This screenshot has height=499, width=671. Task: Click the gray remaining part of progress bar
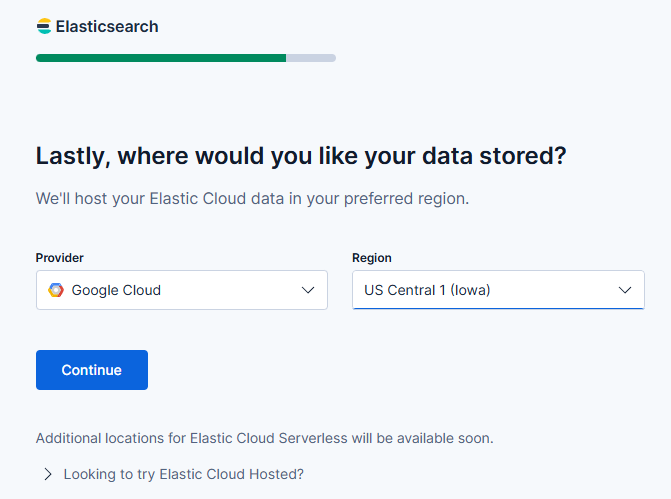[311, 58]
